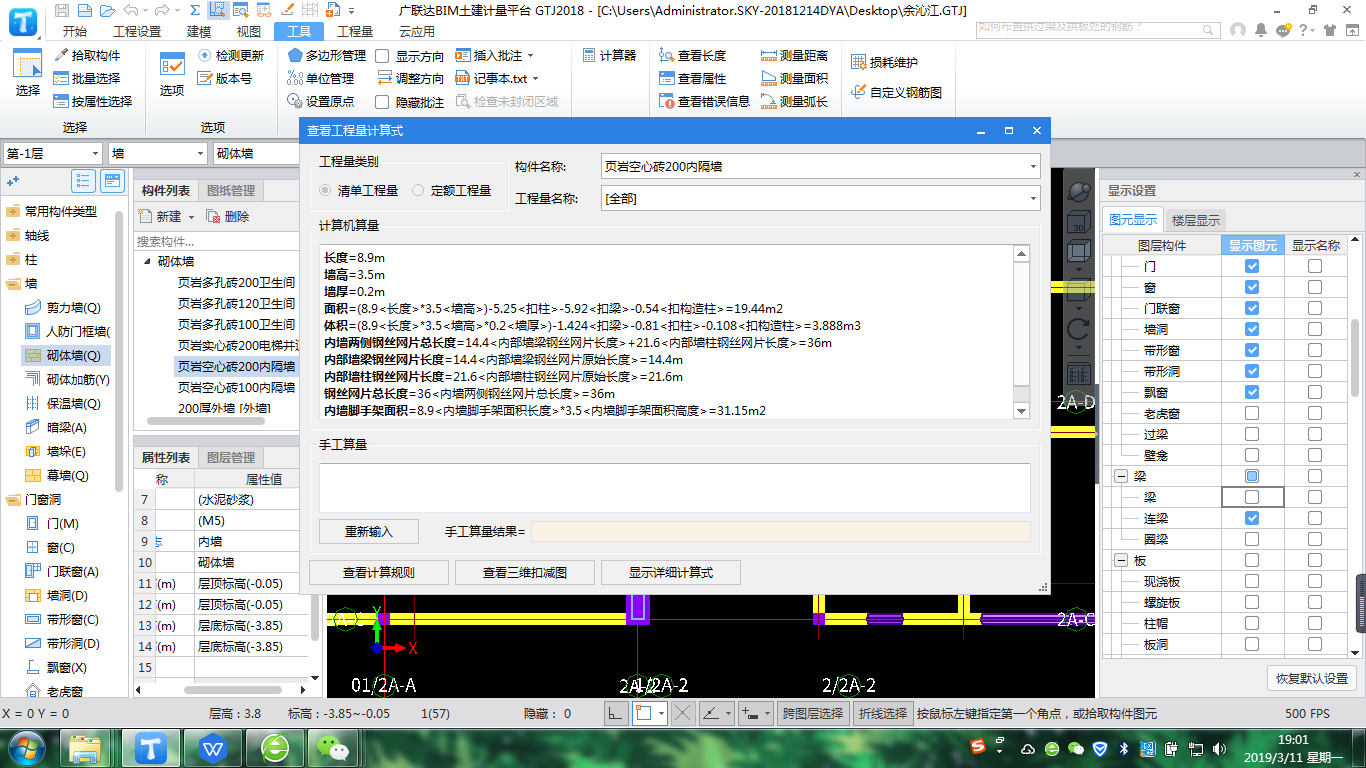This screenshot has height=768, width=1366.
Task: Click the 搜索构件 search box
Action: pos(216,242)
